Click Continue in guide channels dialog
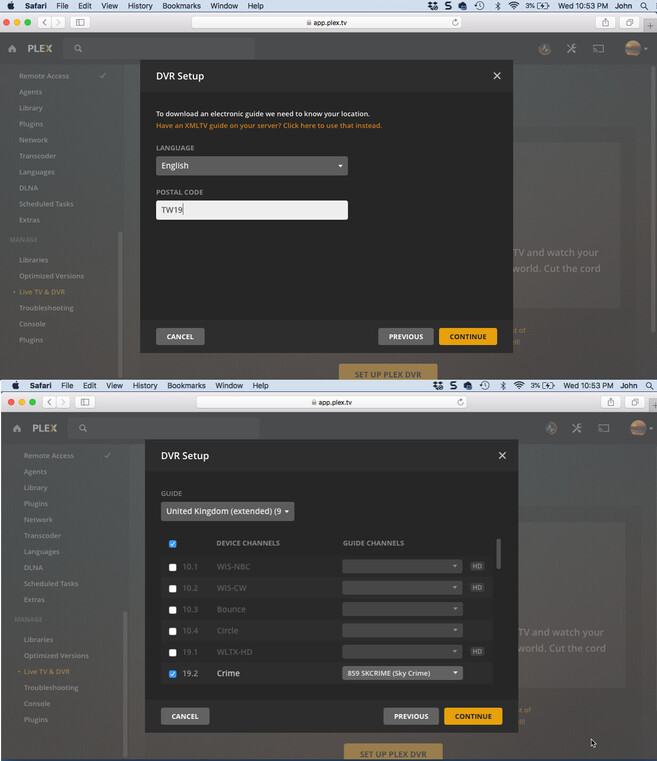Screen dimensions: 657x761 click(473, 716)
